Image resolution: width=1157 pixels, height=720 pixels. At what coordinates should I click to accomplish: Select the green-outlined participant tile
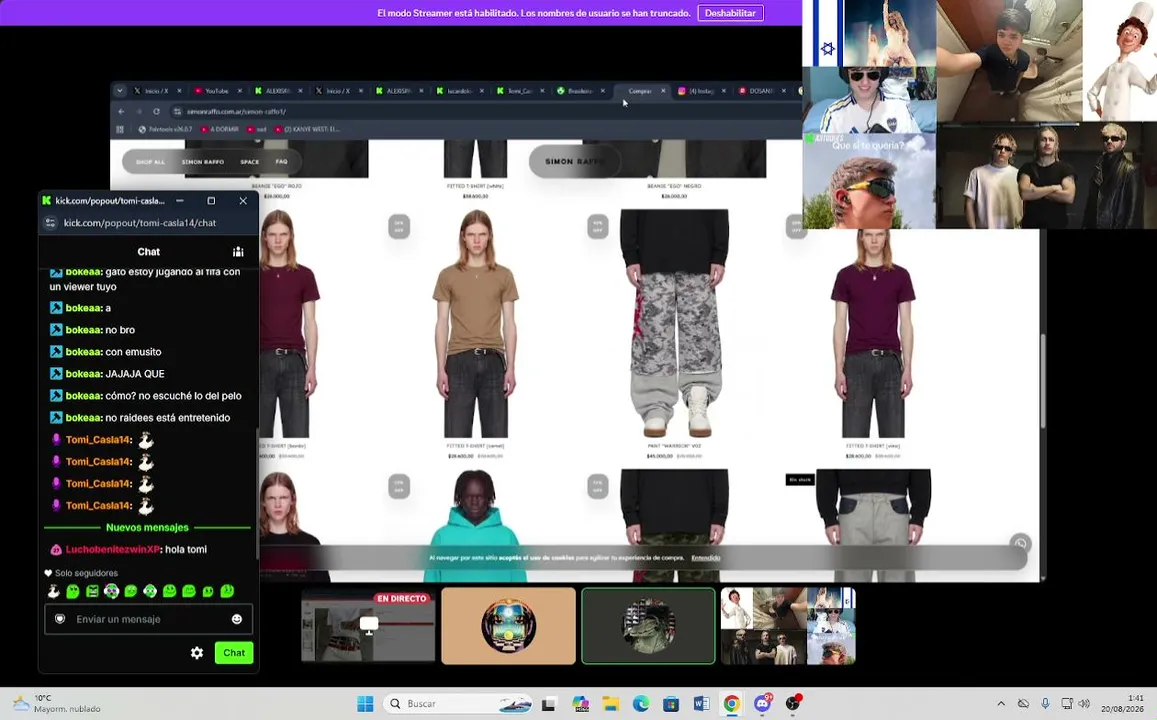(649, 626)
